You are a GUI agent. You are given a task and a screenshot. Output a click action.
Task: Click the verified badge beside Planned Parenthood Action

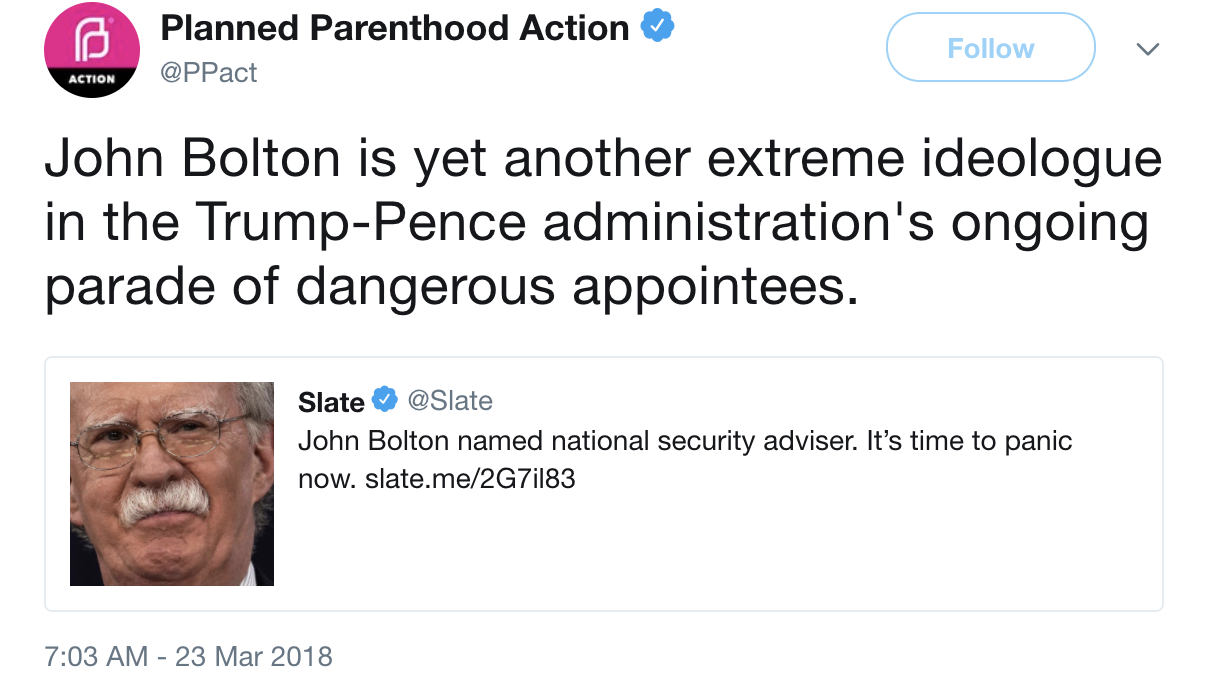pos(657,28)
